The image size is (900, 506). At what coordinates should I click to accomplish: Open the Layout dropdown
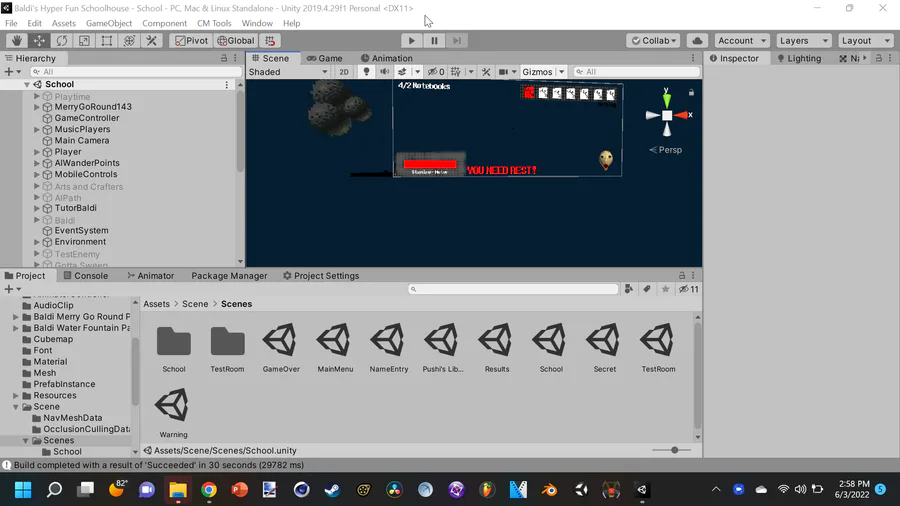(865, 41)
